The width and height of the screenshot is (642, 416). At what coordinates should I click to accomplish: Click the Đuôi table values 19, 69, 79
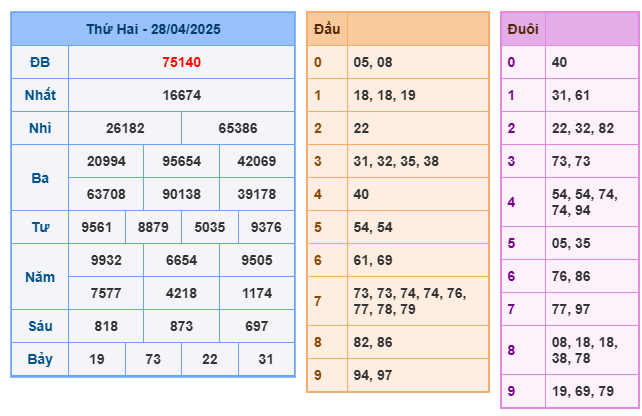(x=583, y=391)
